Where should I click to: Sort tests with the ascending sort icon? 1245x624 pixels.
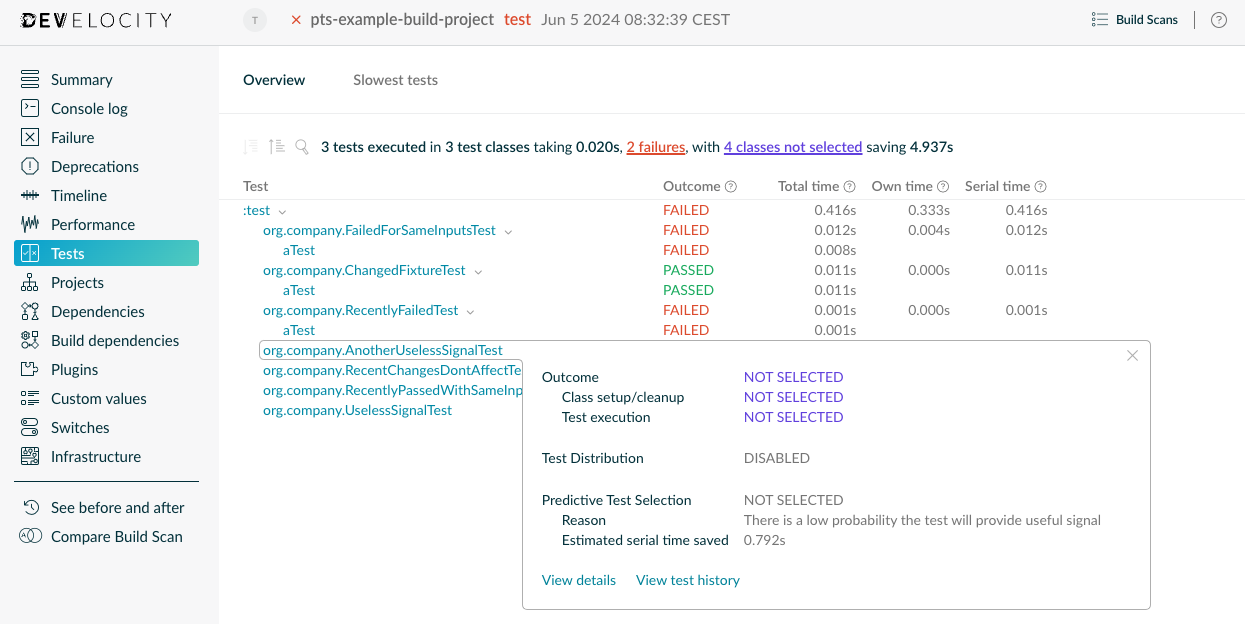[275, 146]
